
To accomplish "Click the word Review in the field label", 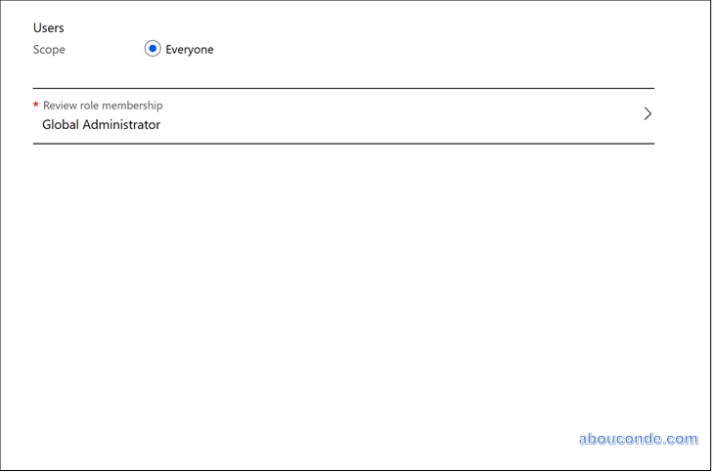I will click(x=57, y=105).
